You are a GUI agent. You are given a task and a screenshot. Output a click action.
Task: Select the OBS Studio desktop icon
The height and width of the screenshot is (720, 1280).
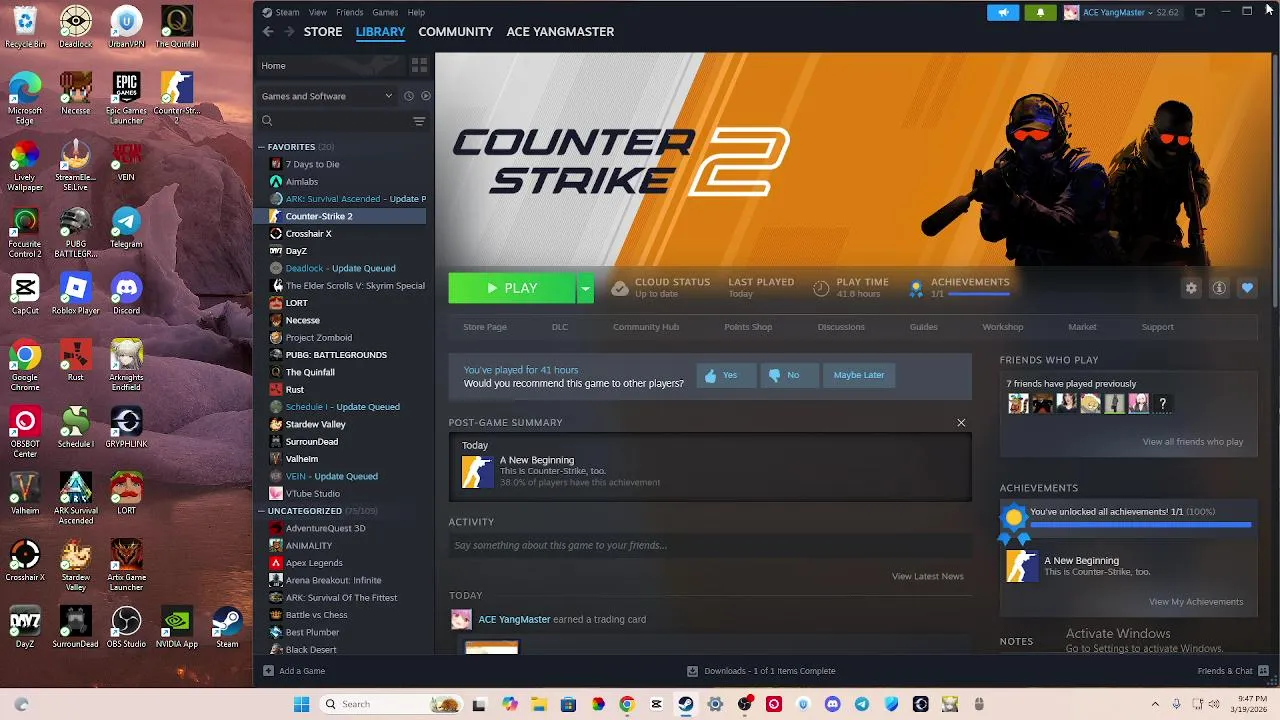[126, 627]
